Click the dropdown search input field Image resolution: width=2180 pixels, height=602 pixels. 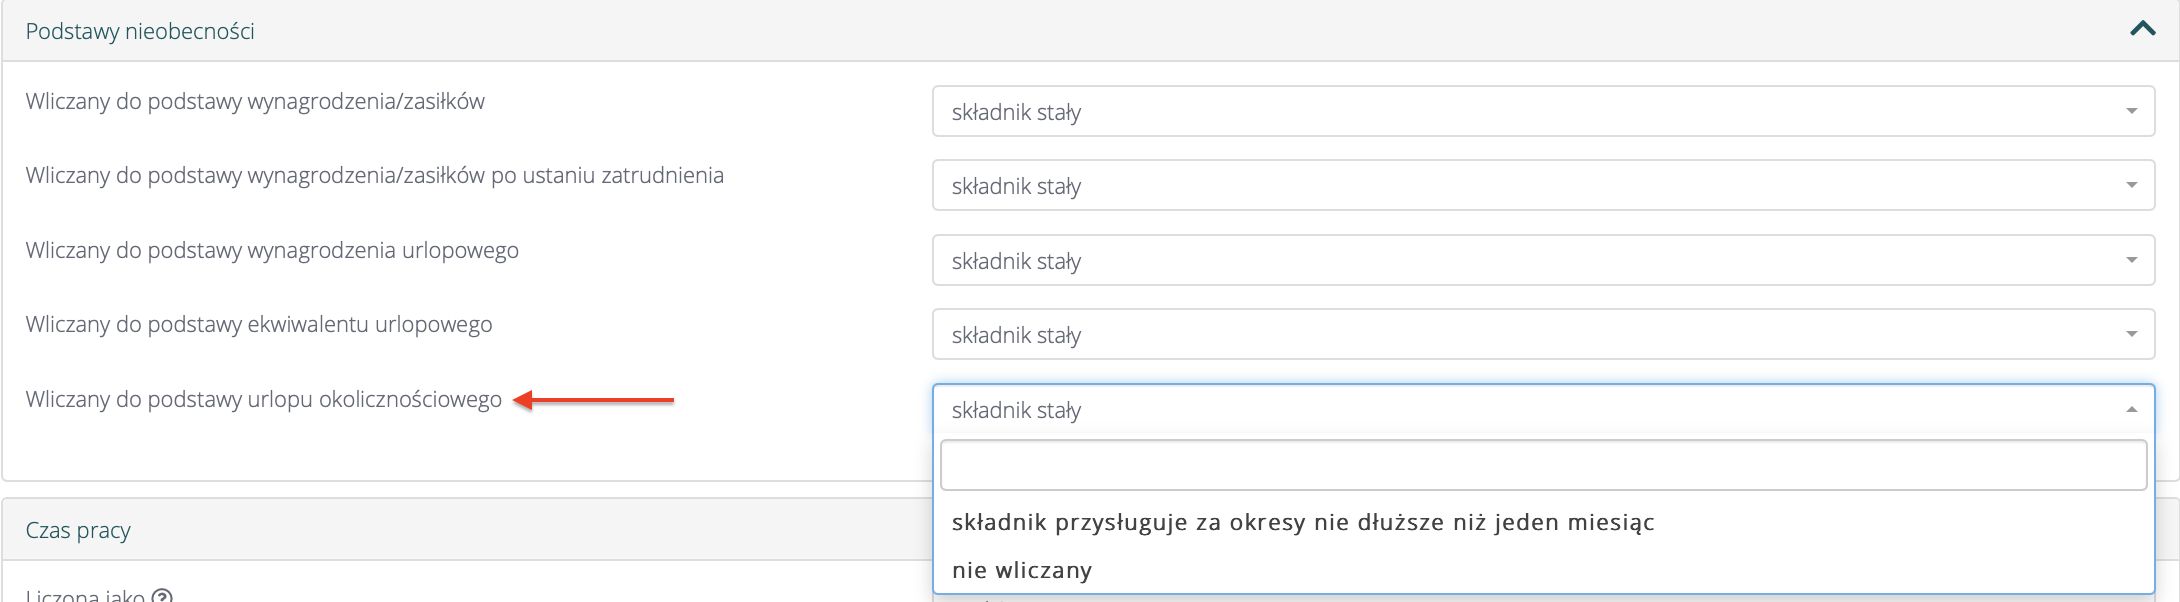tap(1542, 465)
